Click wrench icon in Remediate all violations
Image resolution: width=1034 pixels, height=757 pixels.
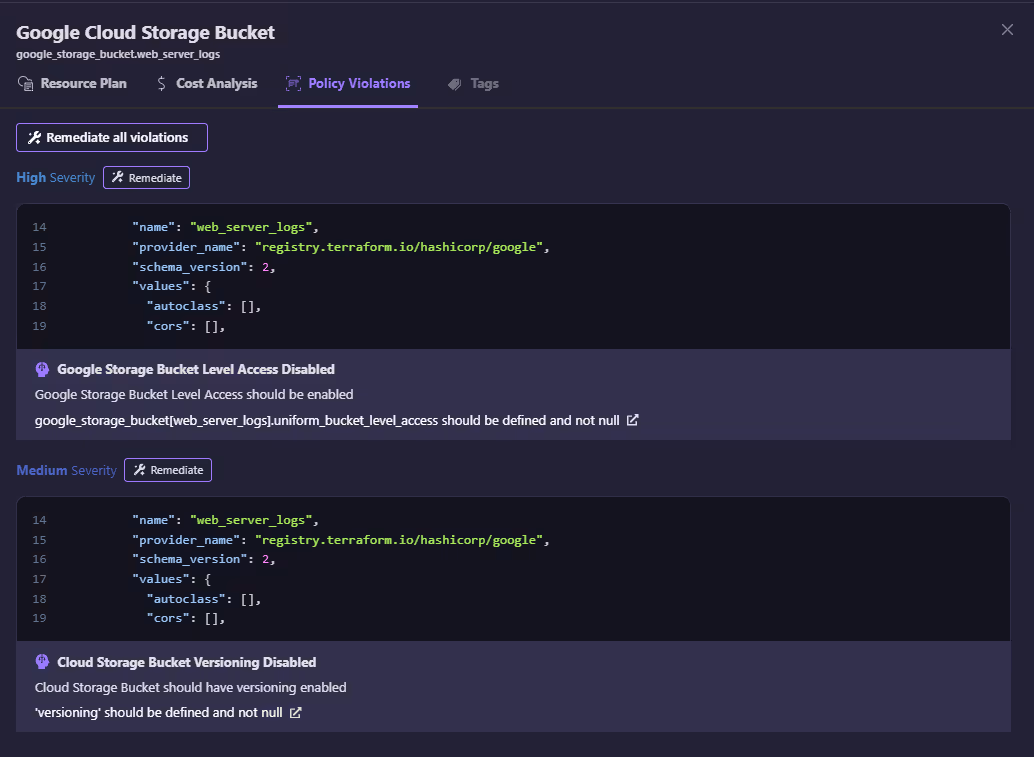click(34, 138)
